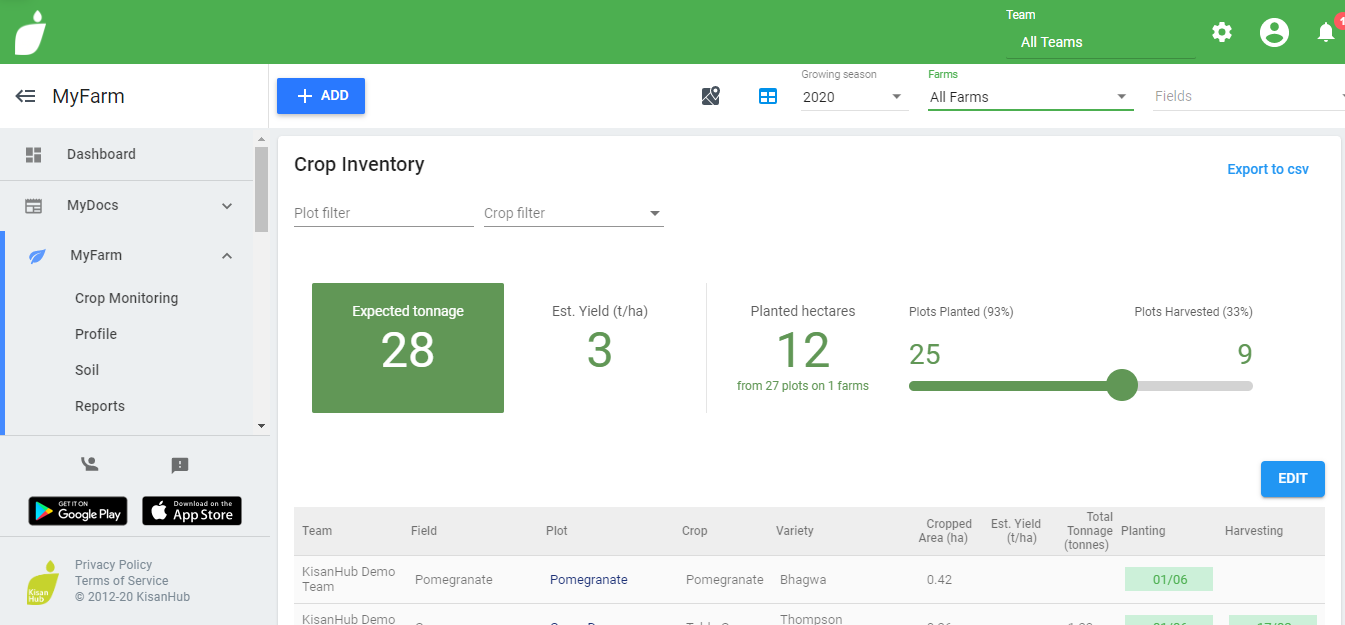Click the plots planted slider handle
The height and width of the screenshot is (625, 1345).
pos(1122,385)
